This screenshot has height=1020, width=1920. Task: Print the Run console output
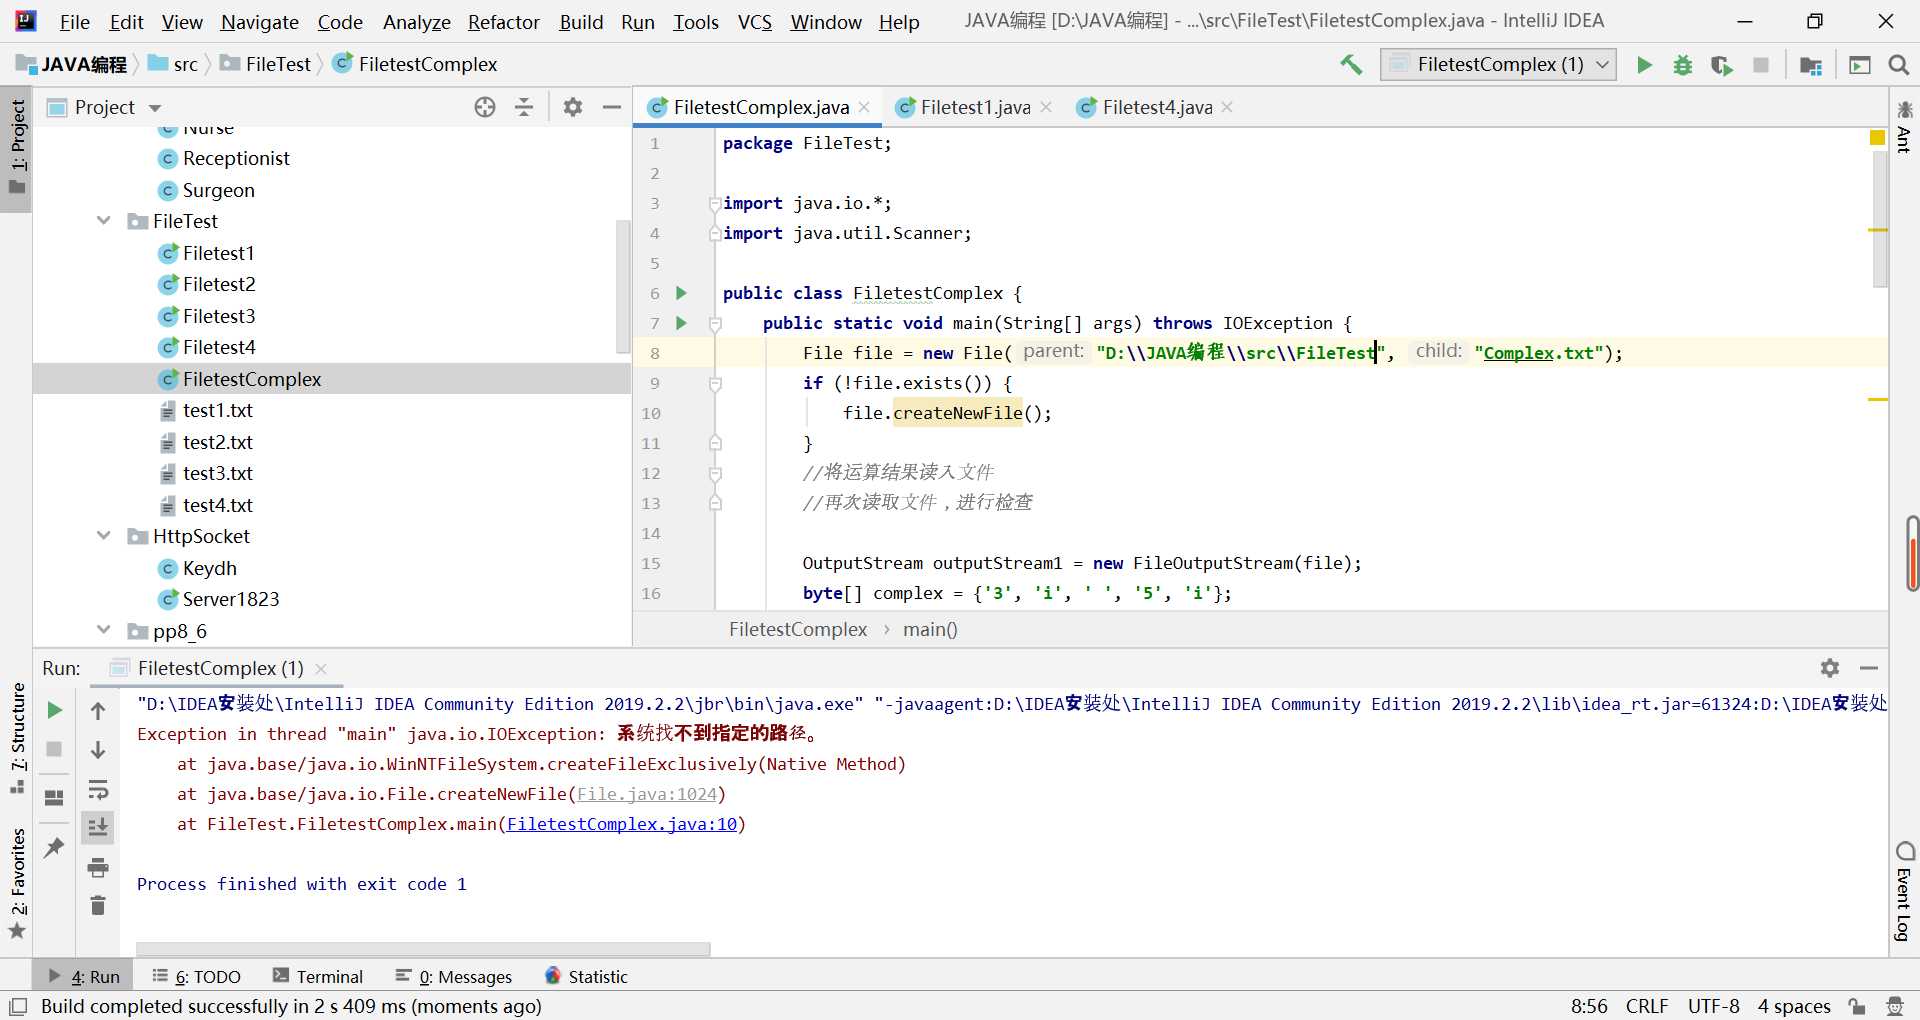pyautogui.click(x=98, y=867)
